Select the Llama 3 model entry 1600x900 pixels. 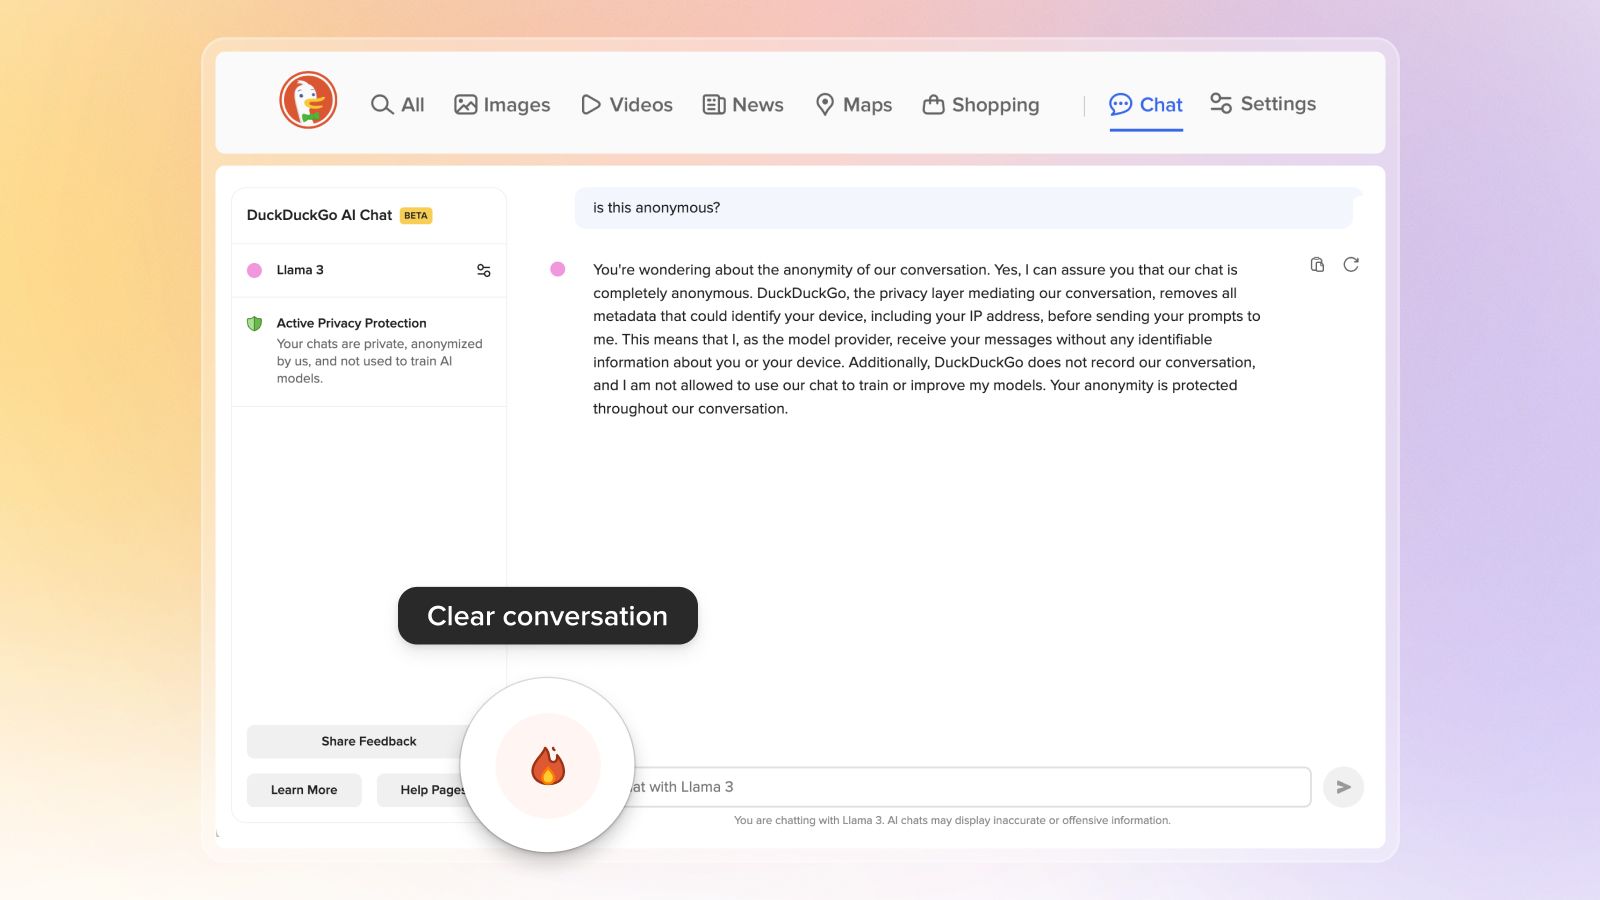click(x=300, y=269)
